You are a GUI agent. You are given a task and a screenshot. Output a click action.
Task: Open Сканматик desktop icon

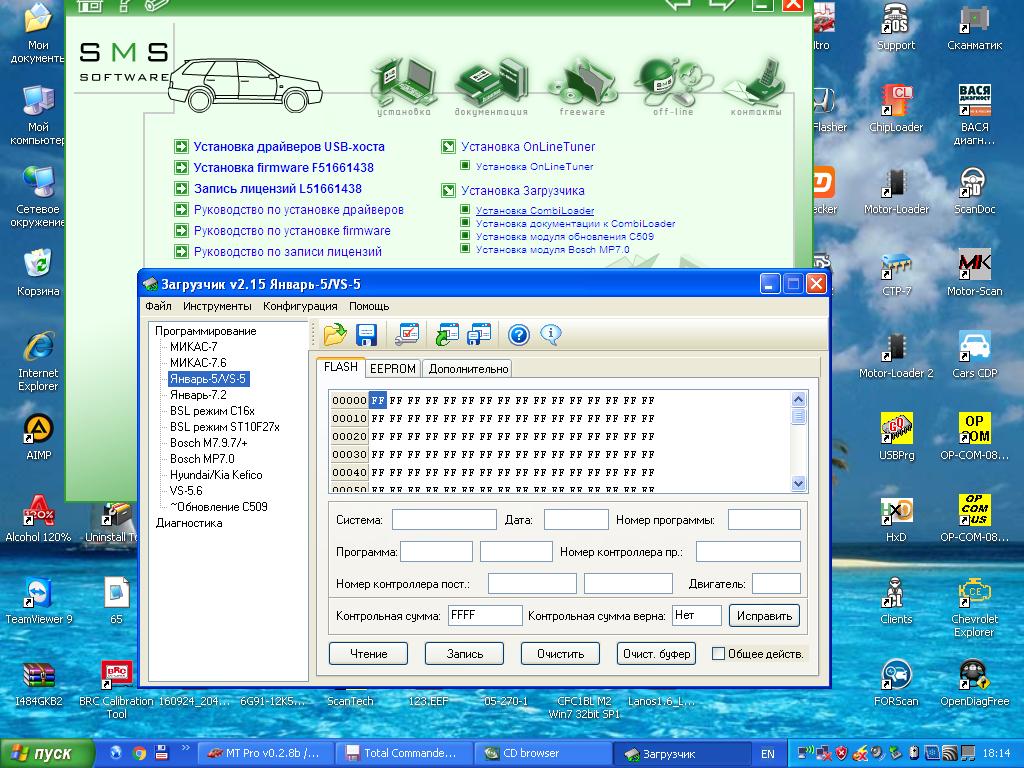click(x=974, y=27)
